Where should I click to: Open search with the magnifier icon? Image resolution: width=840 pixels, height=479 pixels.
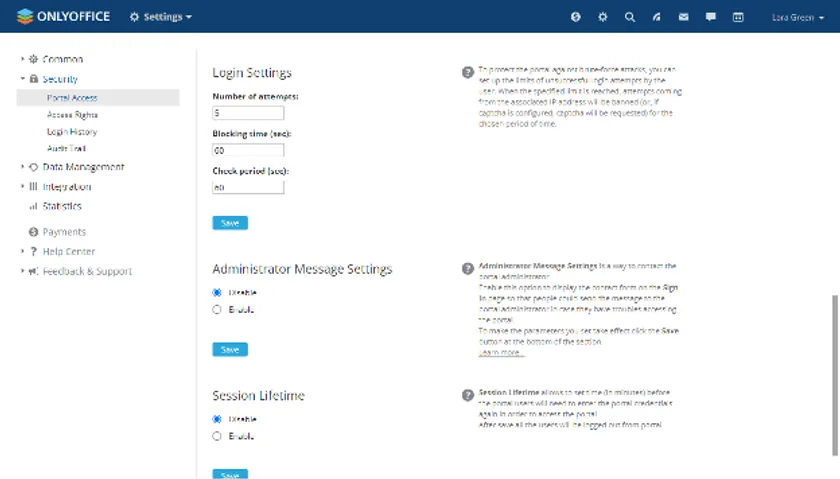click(x=630, y=17)
